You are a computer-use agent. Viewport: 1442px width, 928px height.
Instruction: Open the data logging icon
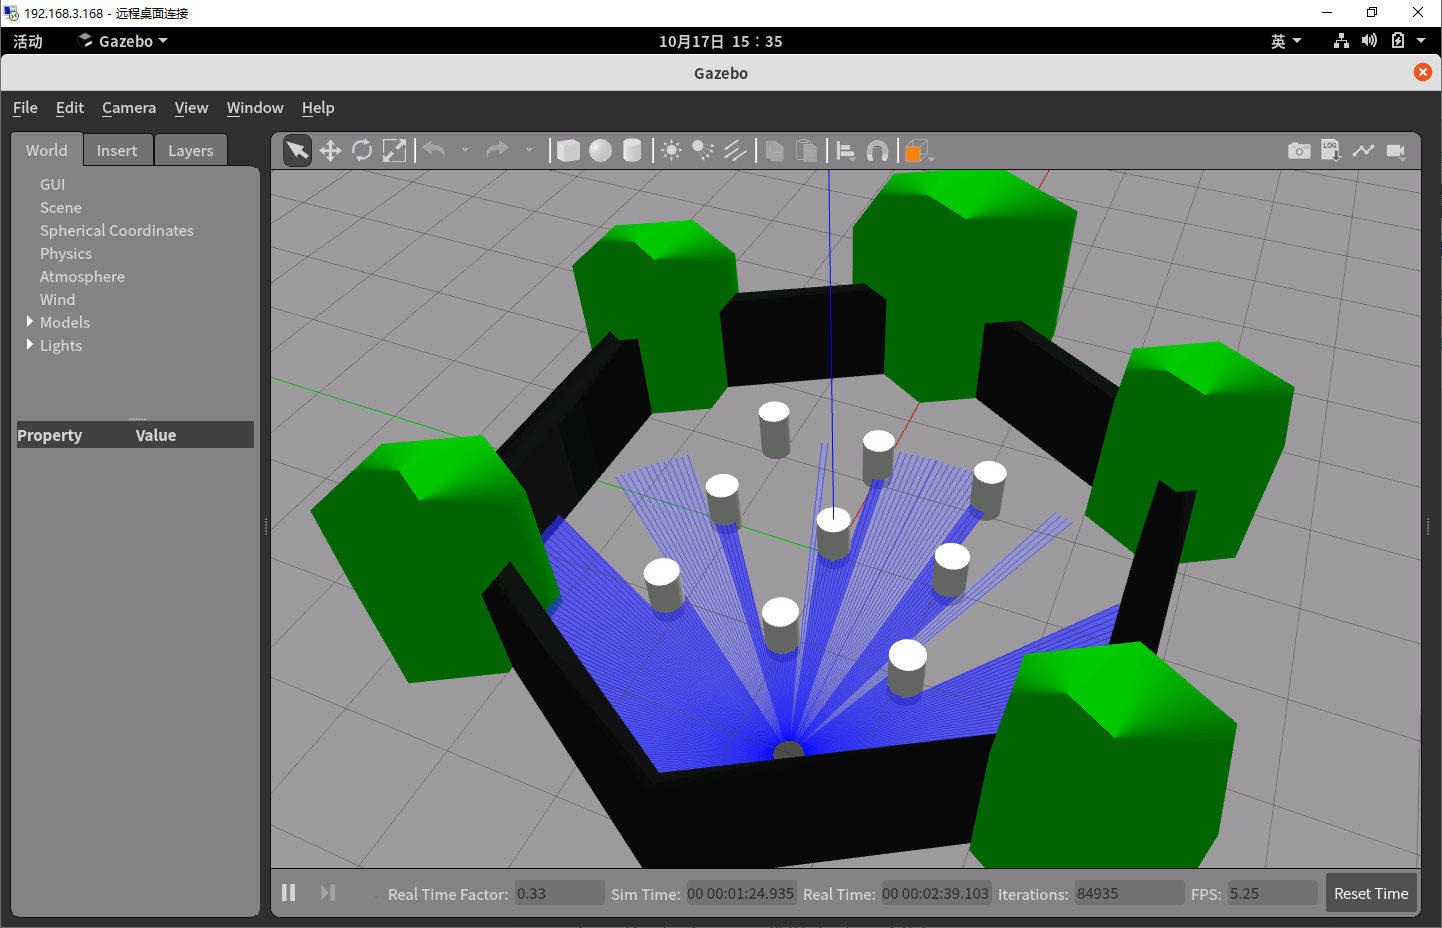pos(1331,150)
